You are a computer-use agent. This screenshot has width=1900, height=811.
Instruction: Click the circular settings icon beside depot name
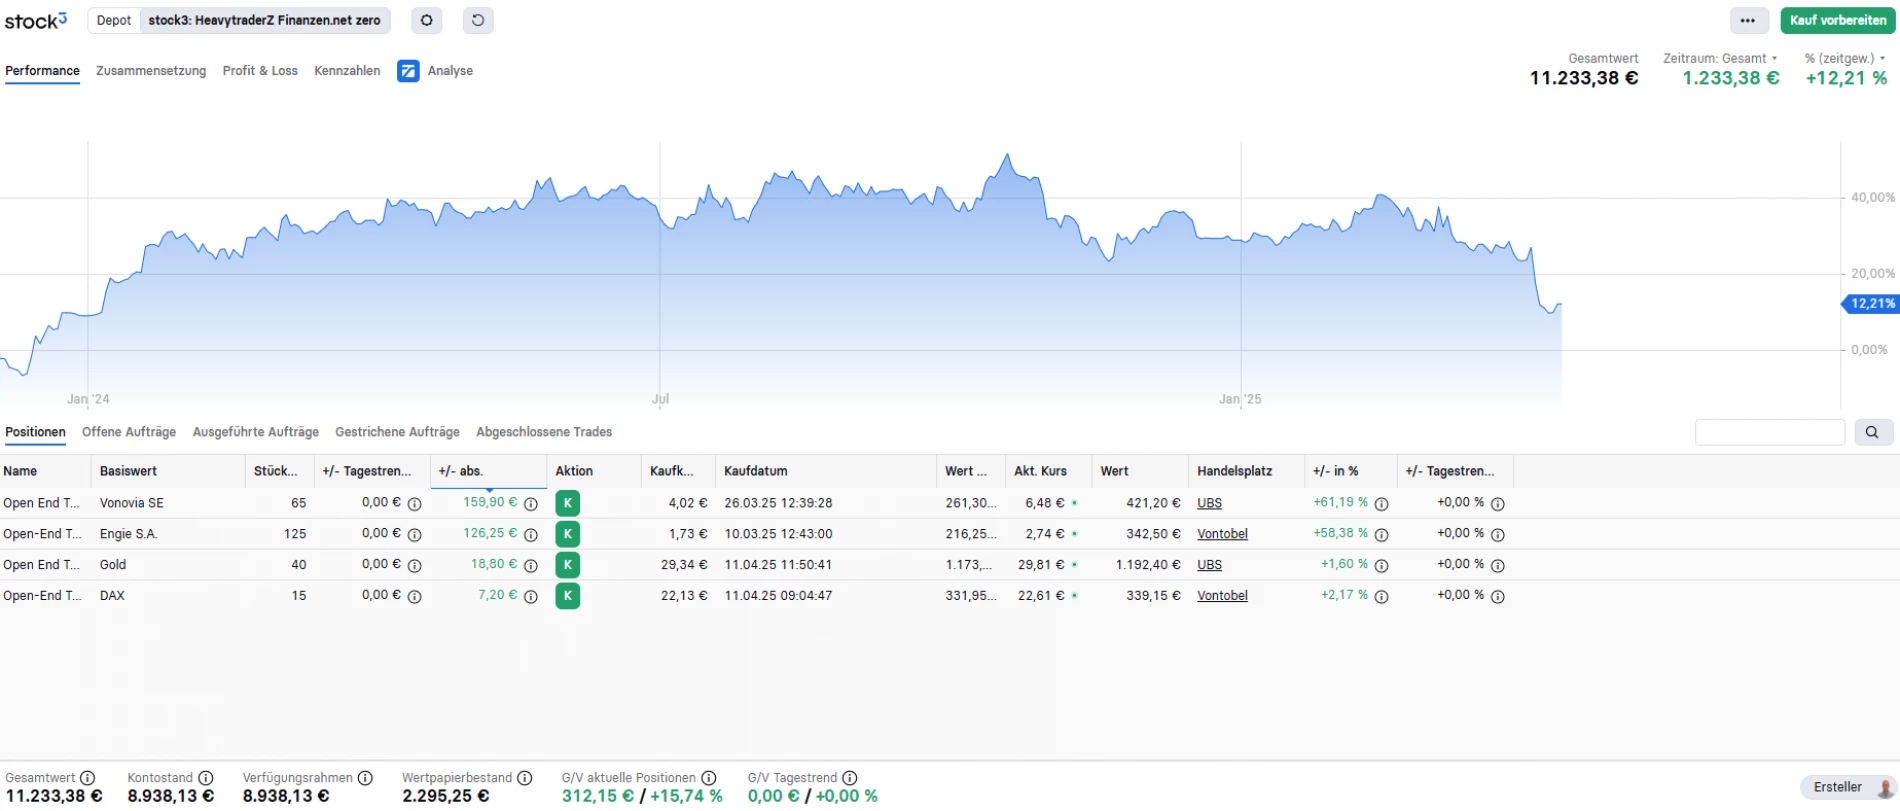(427, 20)
